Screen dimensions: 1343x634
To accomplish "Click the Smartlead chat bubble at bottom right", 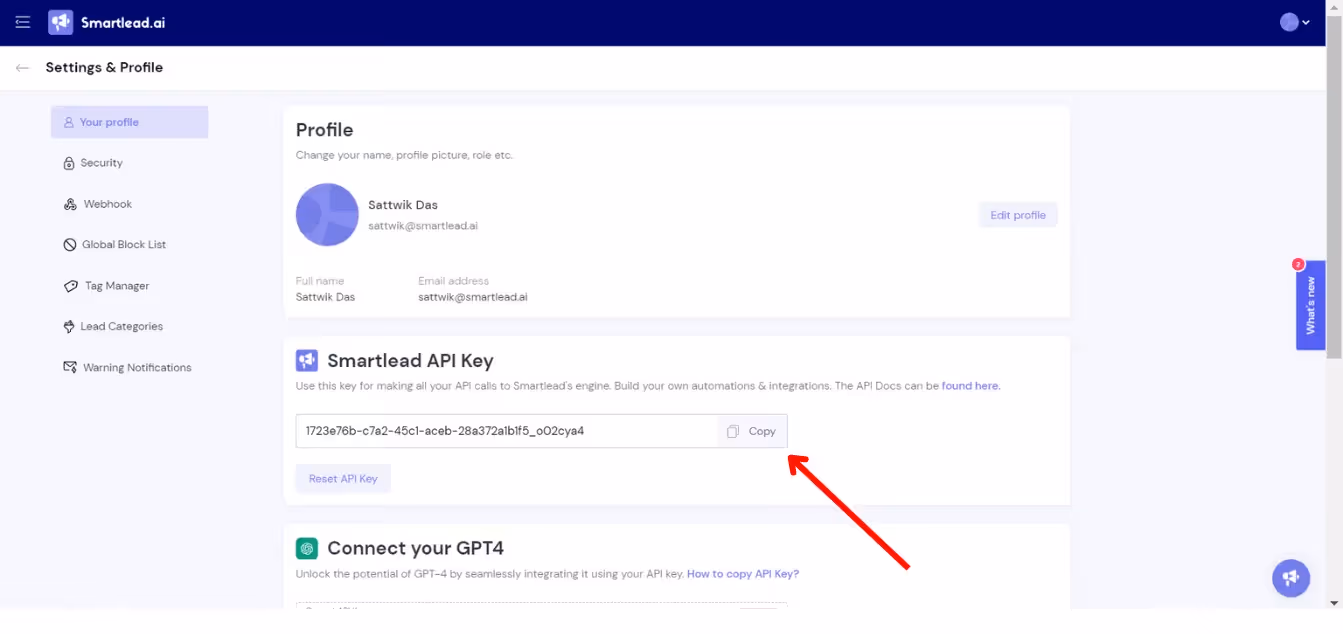I will (1291, 577).
